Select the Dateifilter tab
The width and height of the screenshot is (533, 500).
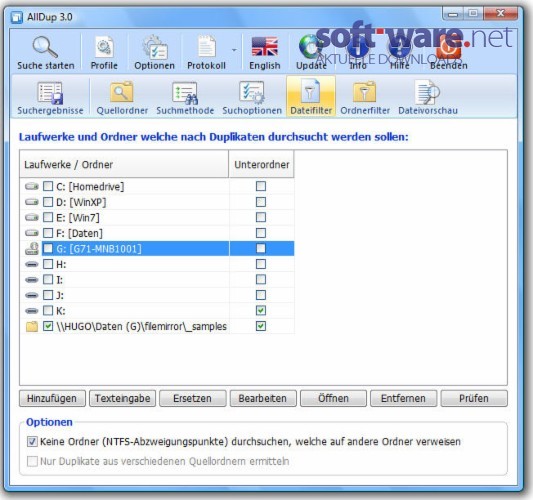point(311,97)
